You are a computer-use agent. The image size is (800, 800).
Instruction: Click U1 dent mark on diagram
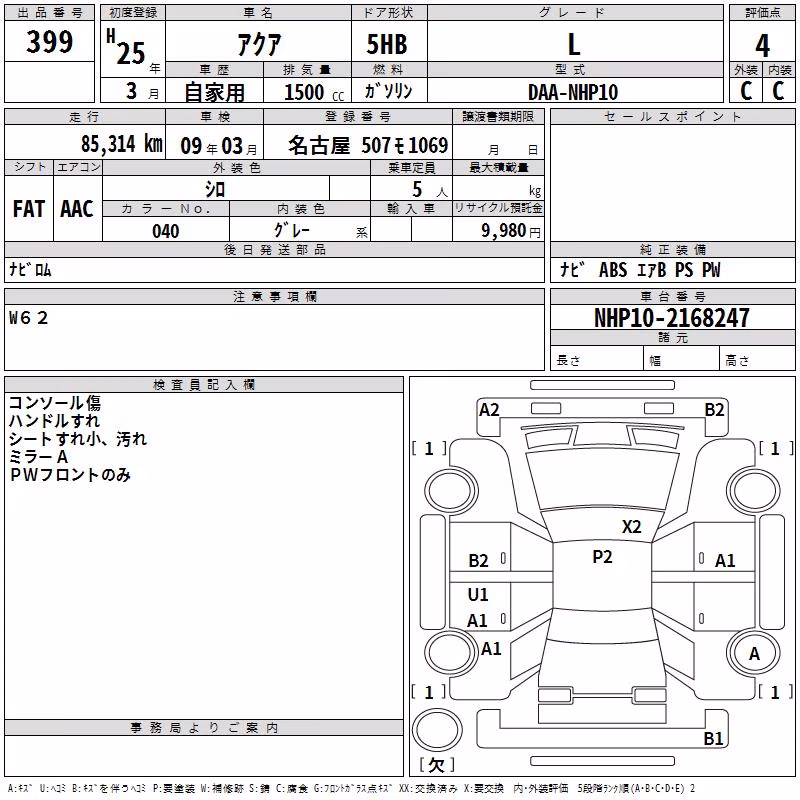tap(478, 594)
